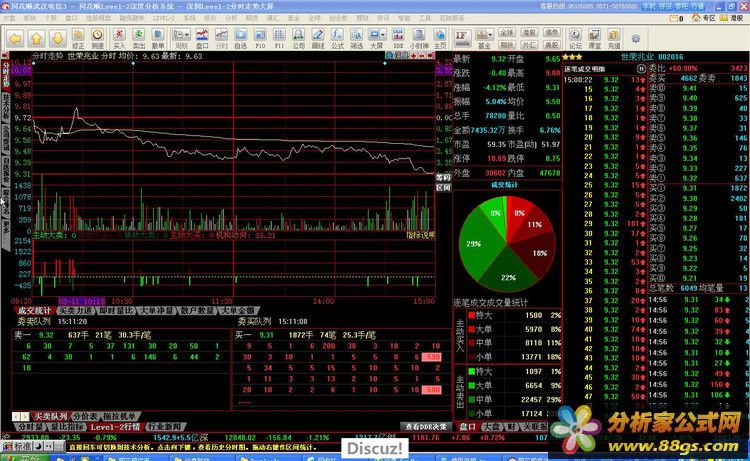
Task: Click the down arrow toolbar icon
Action: click(x=57, y=38)
